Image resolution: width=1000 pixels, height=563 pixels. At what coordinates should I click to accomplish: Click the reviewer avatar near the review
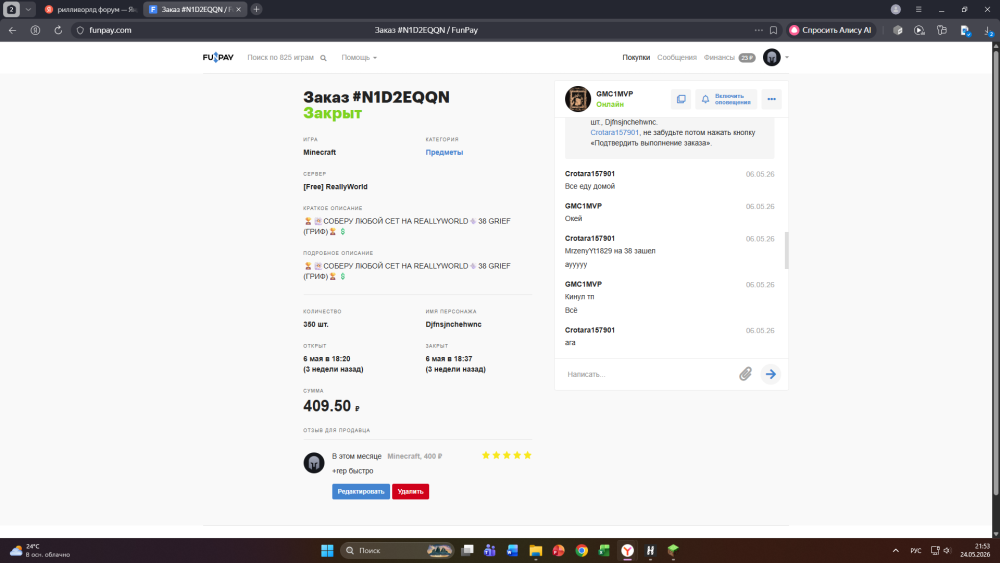tap(313, 462)
